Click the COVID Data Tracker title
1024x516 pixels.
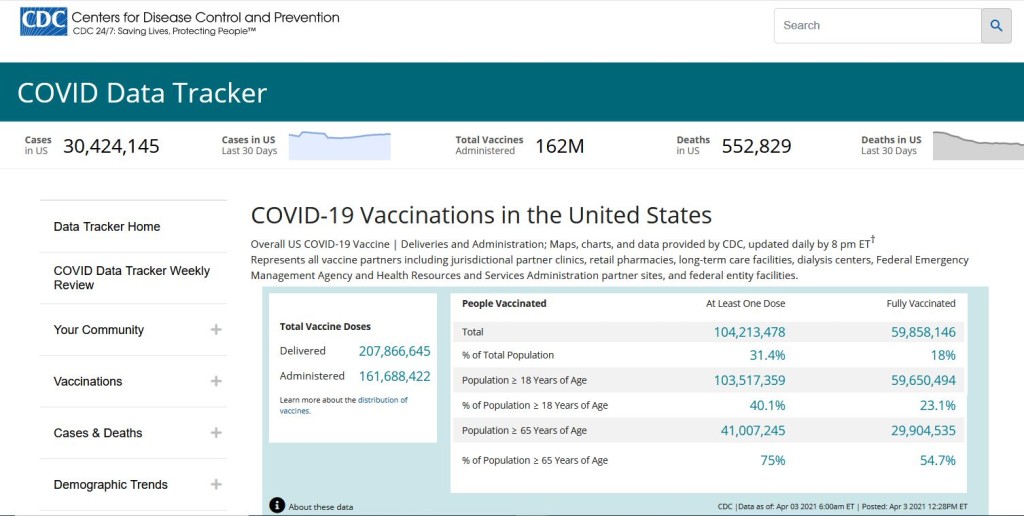142,93
